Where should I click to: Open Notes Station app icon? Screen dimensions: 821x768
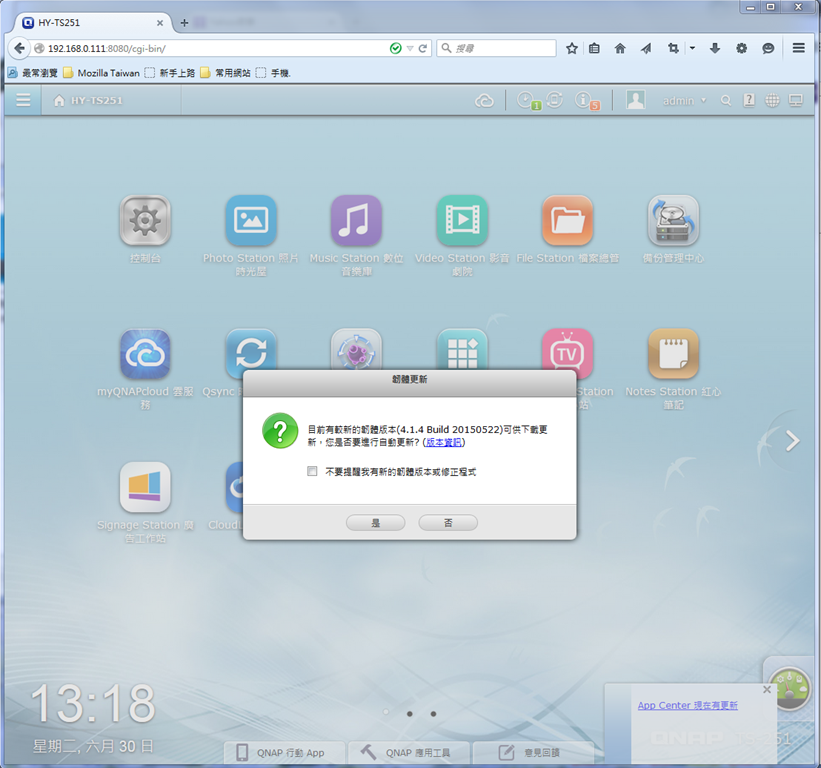[673, 354]
